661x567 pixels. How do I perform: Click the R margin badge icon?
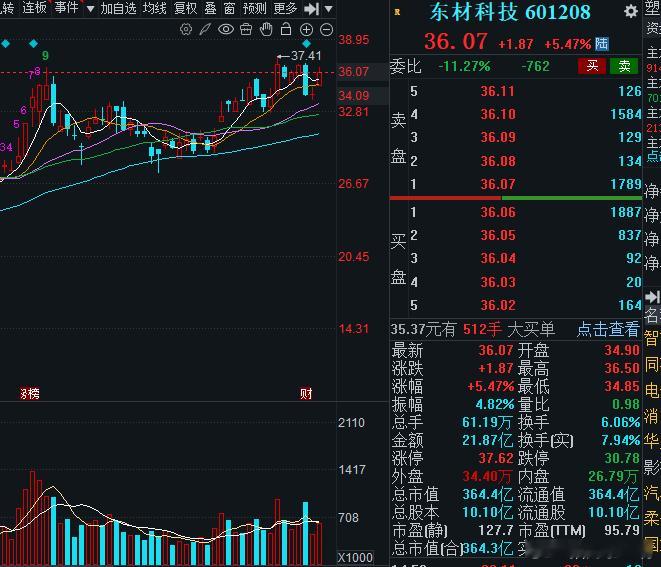point(397,12)
